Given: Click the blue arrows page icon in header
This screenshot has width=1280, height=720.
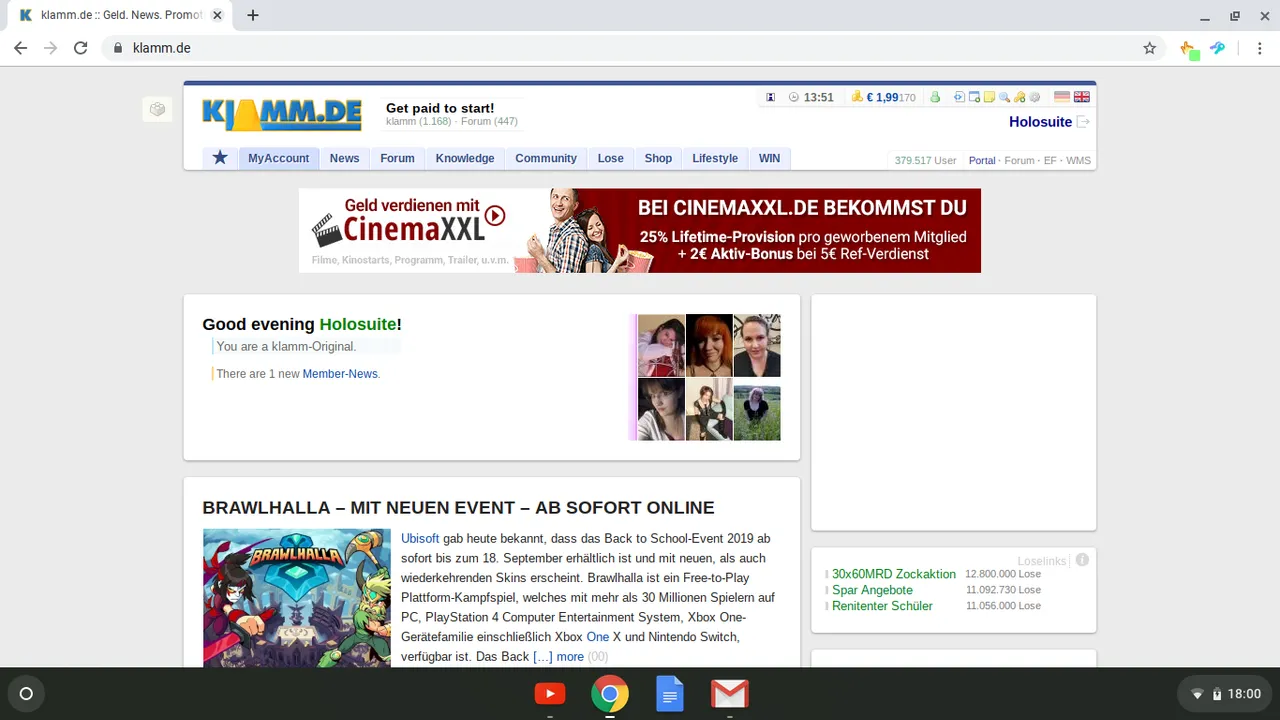Looking at the screenshot, I should pyautogui.click(x=959, y=97).
